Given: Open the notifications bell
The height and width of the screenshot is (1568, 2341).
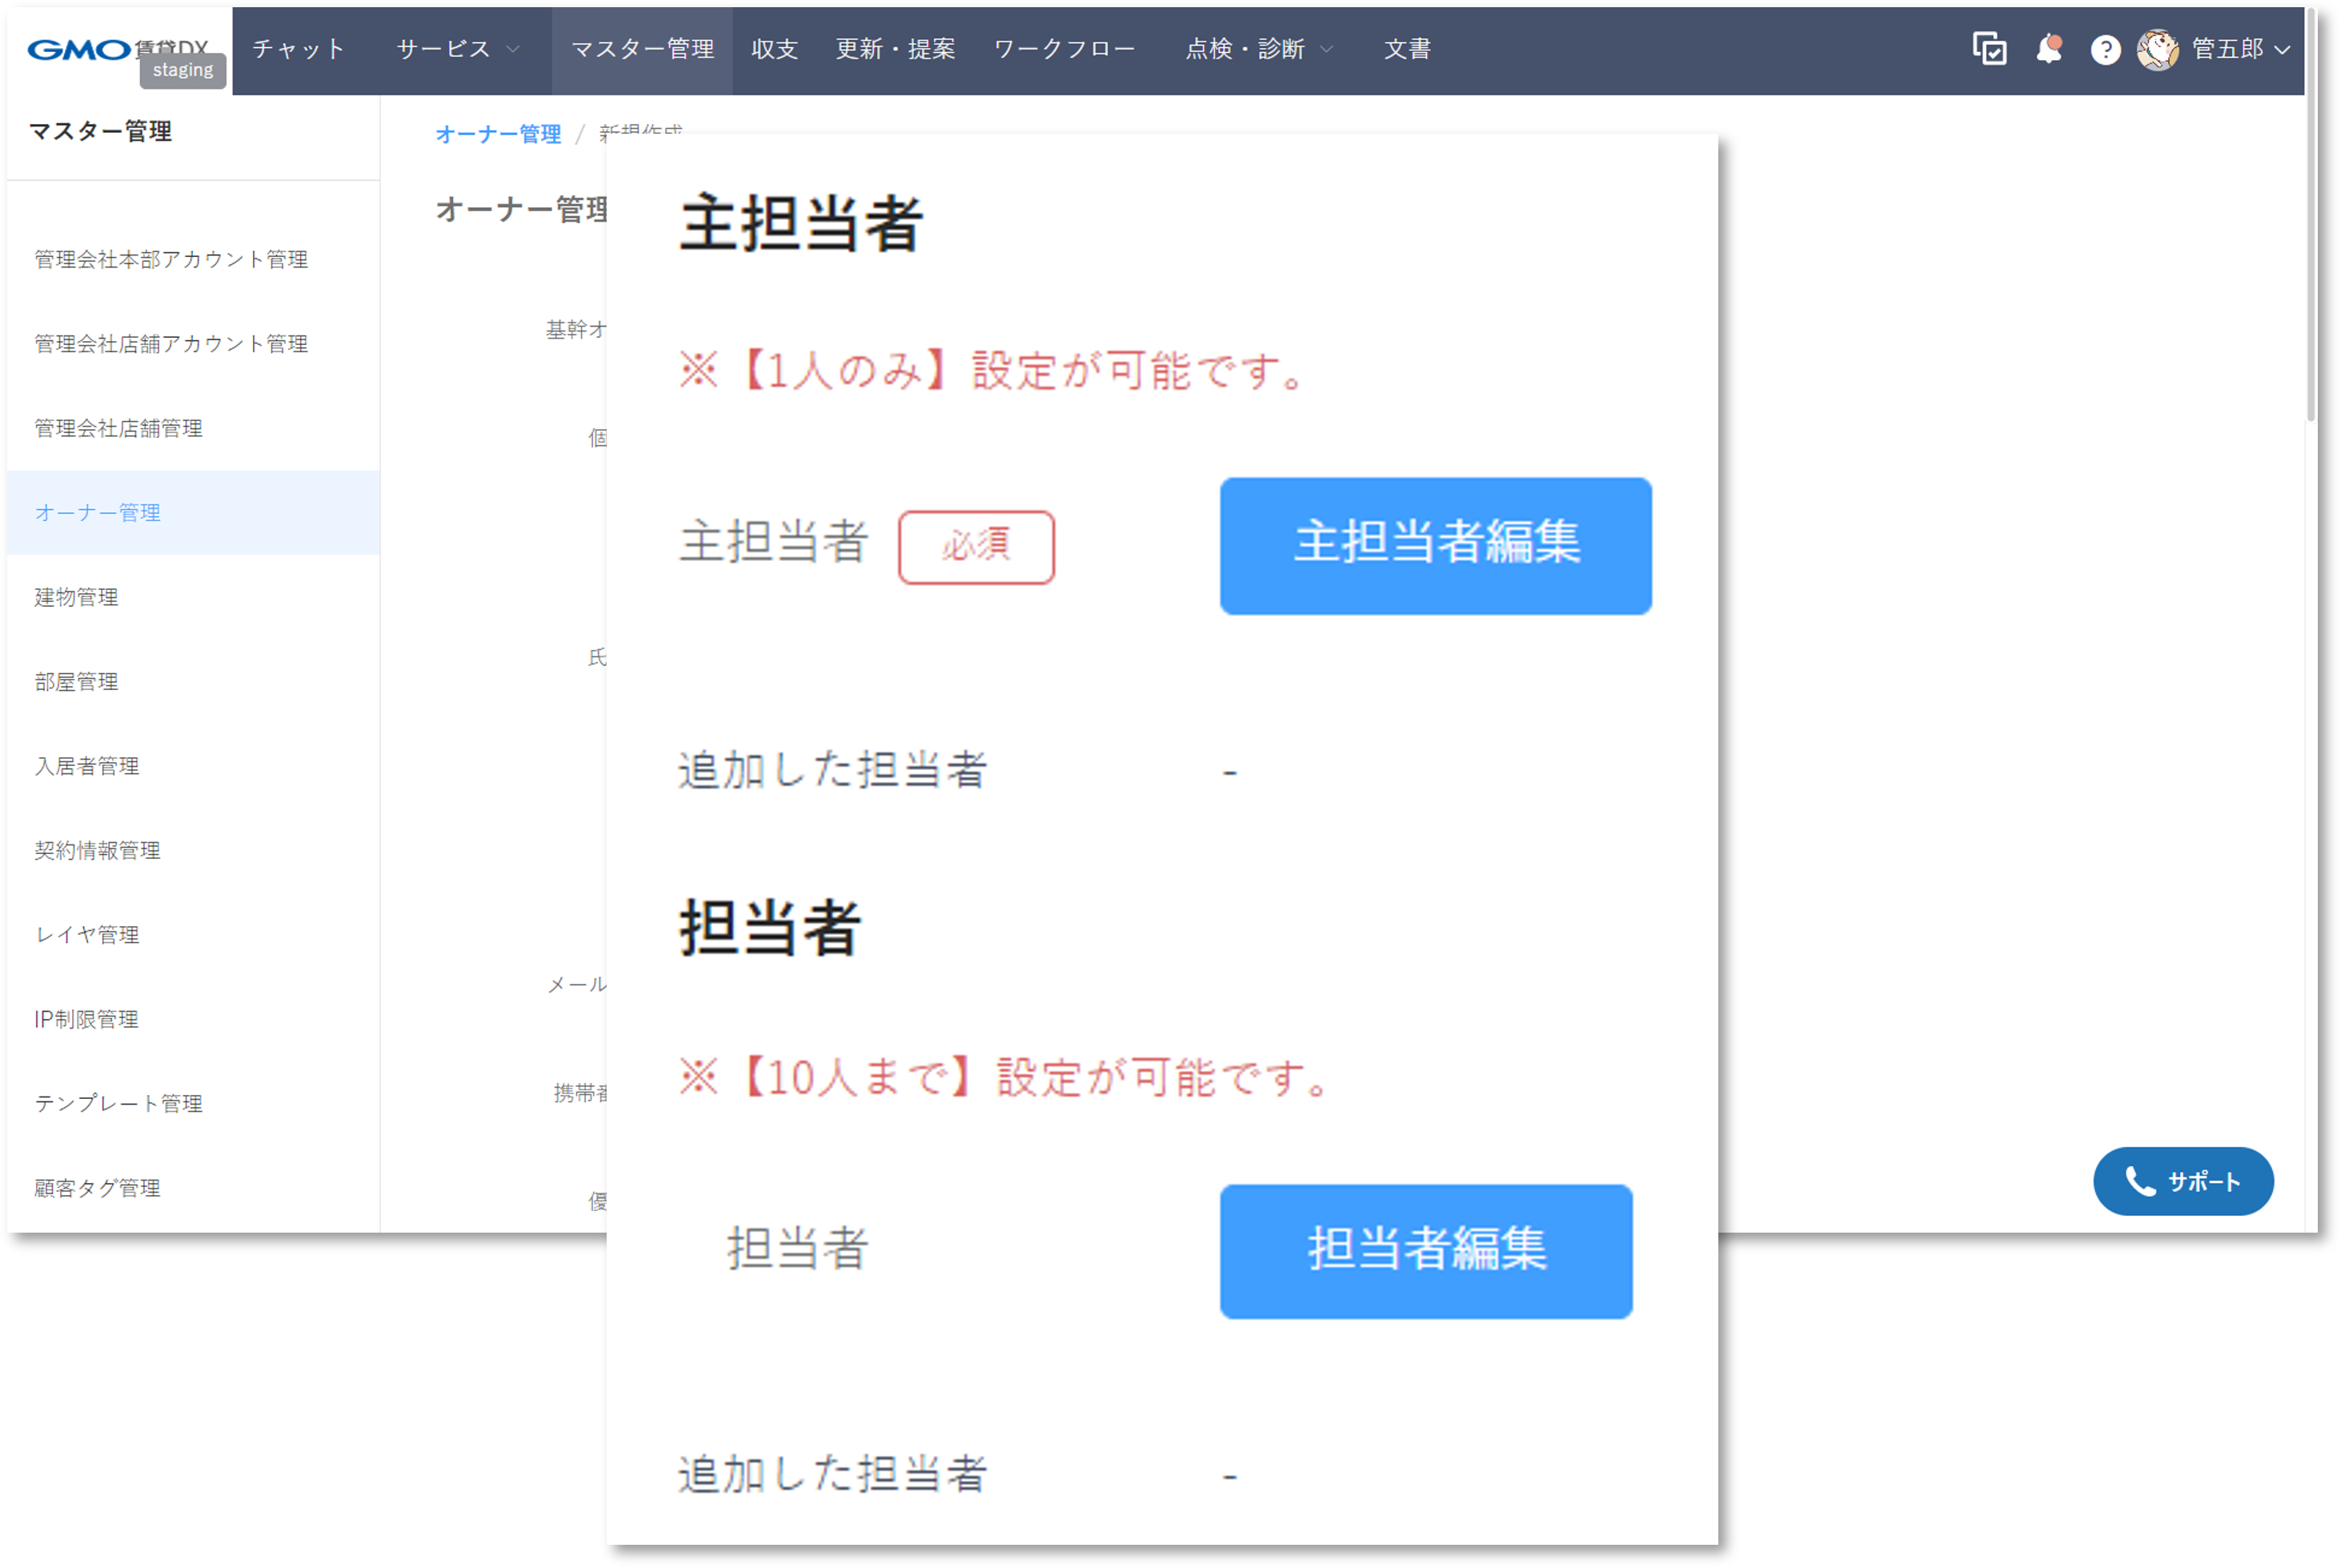Looking at the screenshot, I should 2048,49.
